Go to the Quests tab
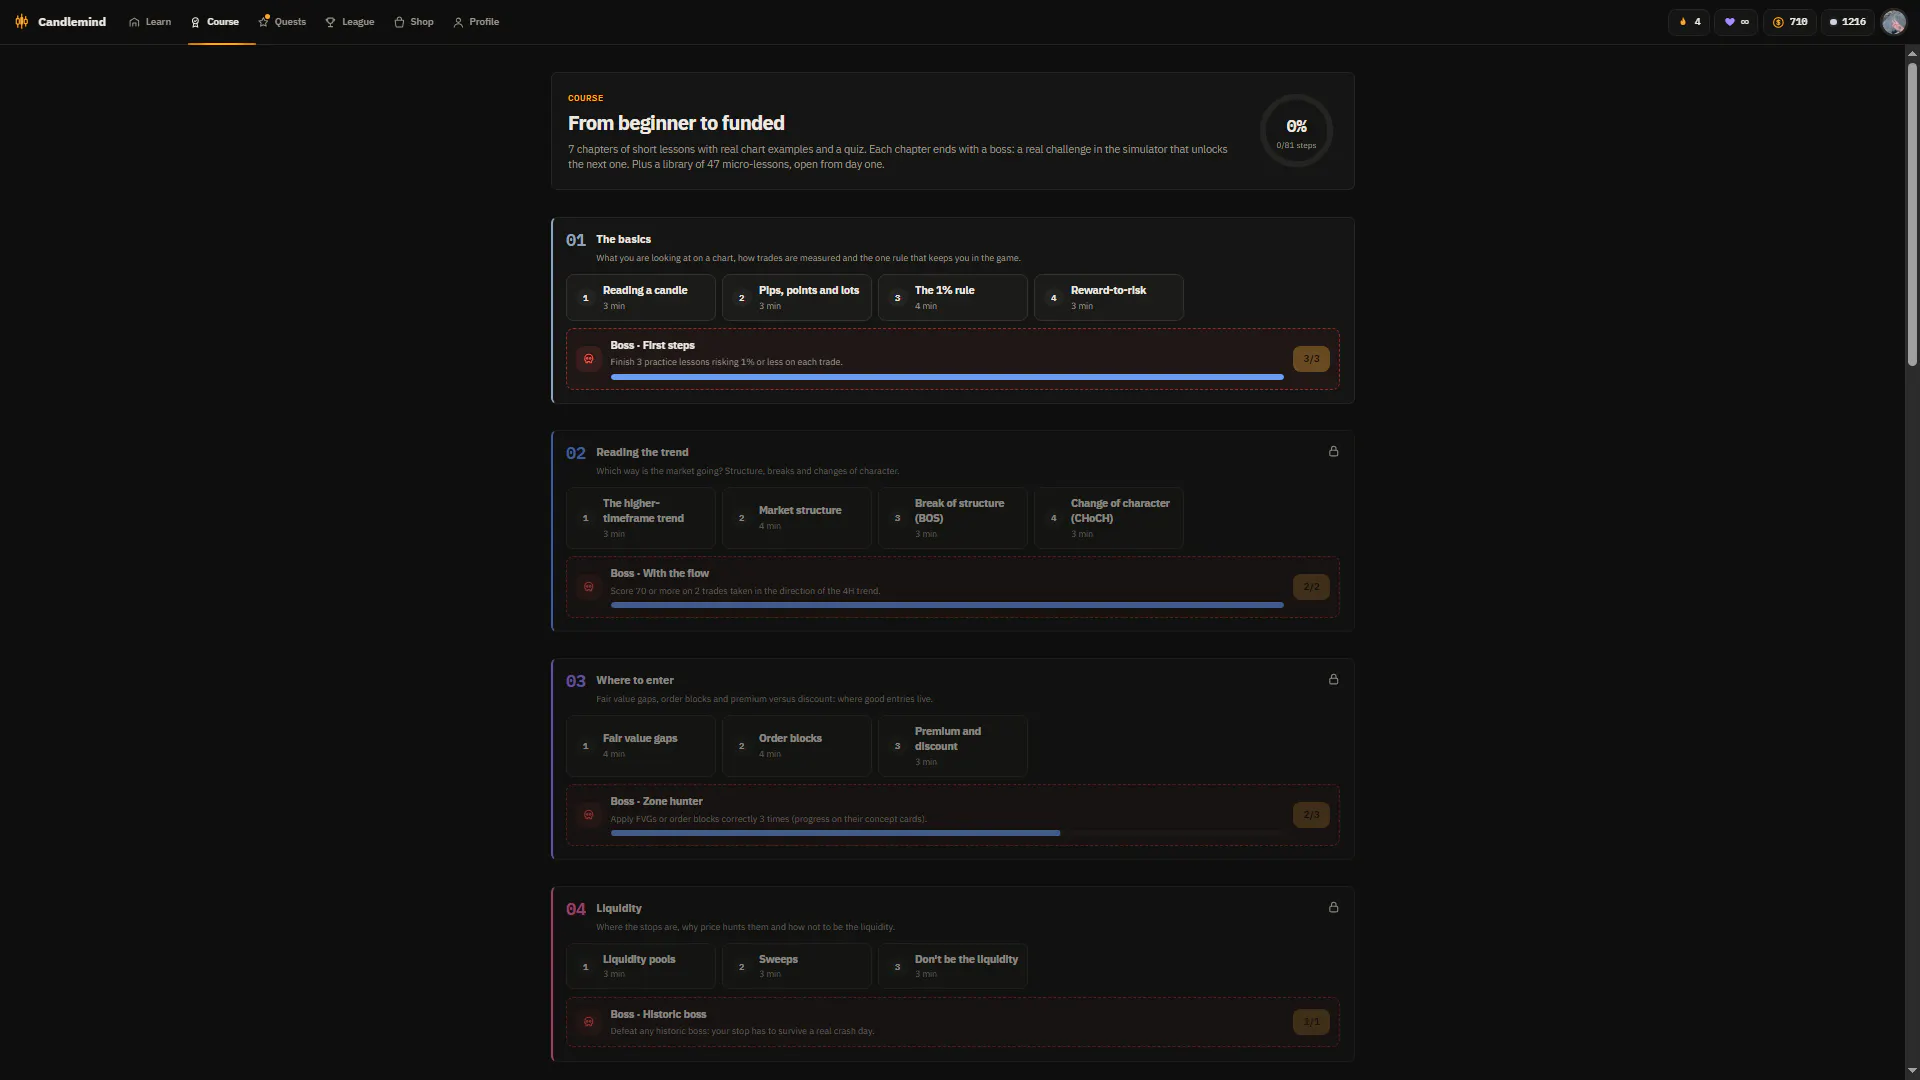The height and width of the screenshot is (1080, 1920). 282,21
